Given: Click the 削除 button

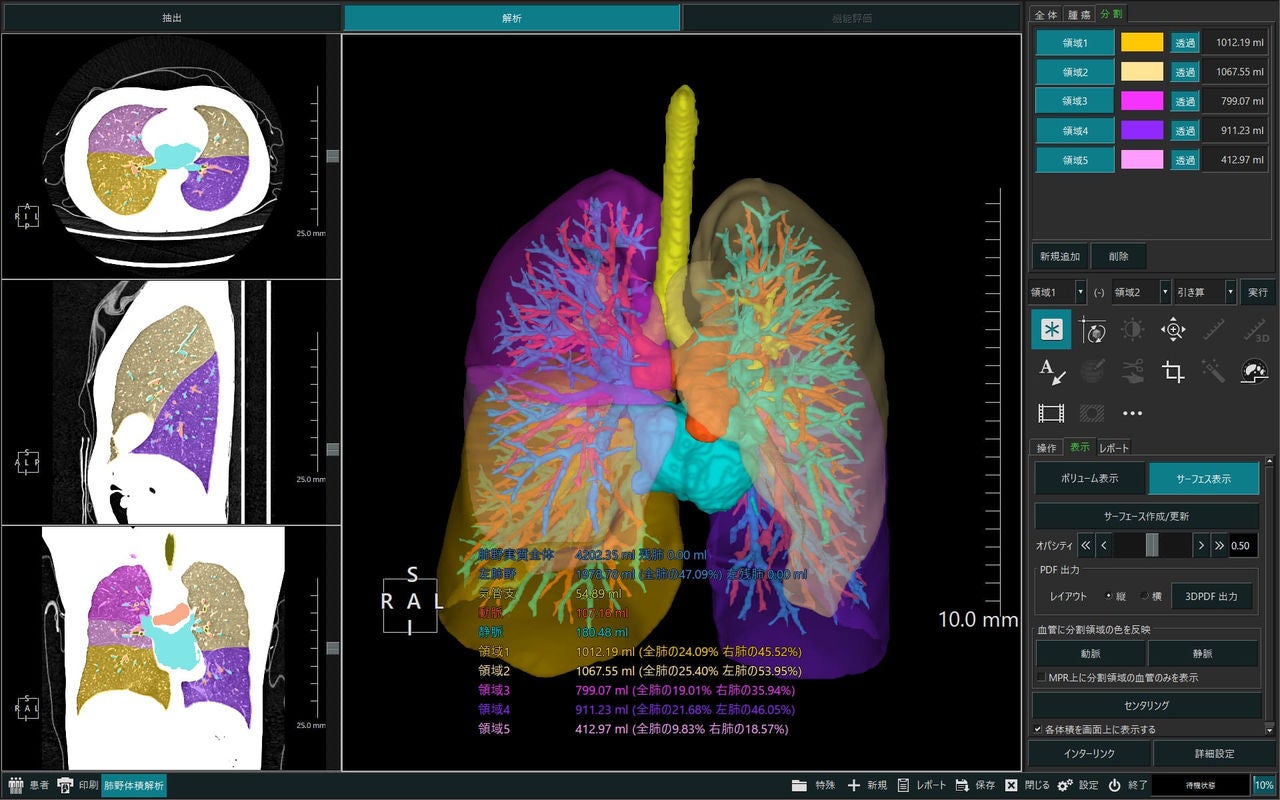Looking at the screenshot, I should pyautogui.click(x=1118, y=256).
